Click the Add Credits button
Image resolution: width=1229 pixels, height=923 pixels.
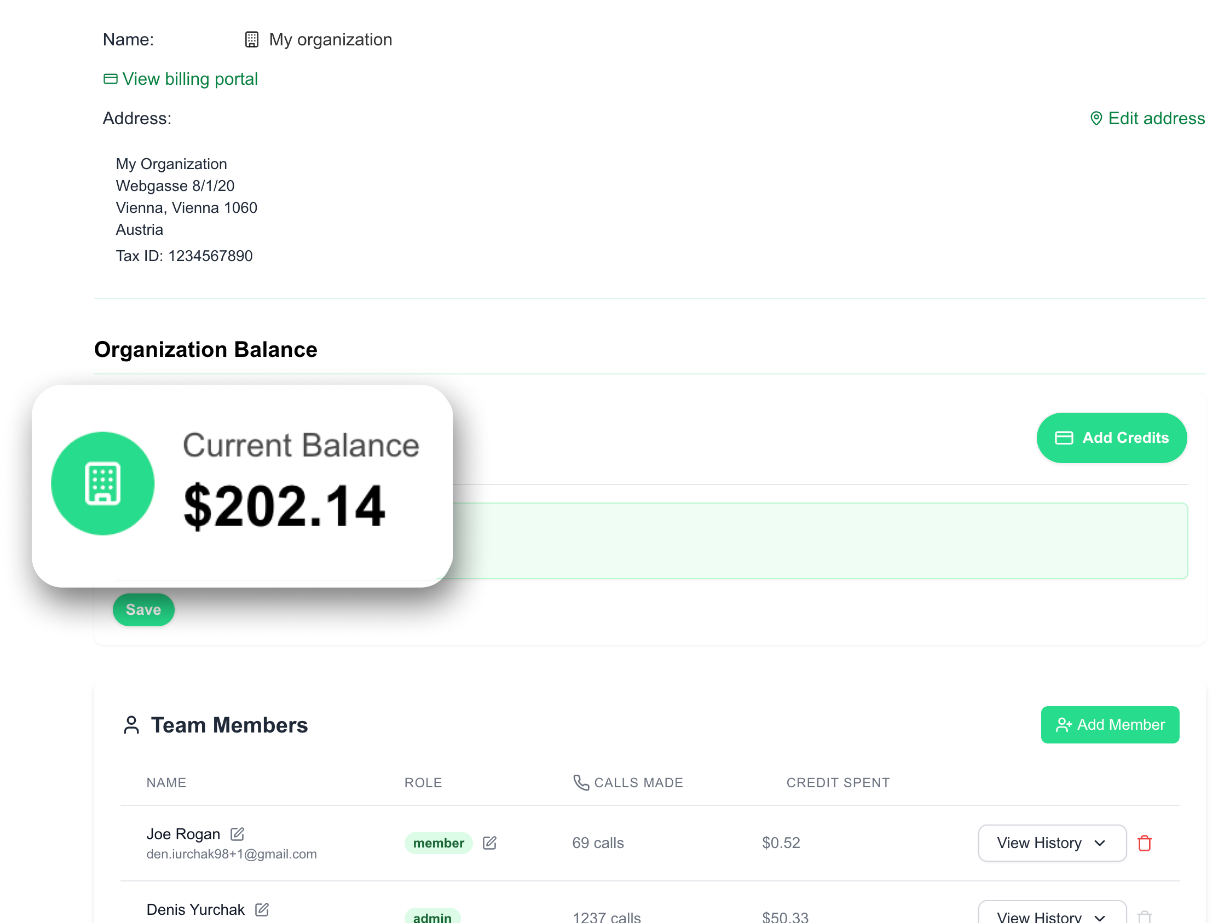pos(1111,437)
